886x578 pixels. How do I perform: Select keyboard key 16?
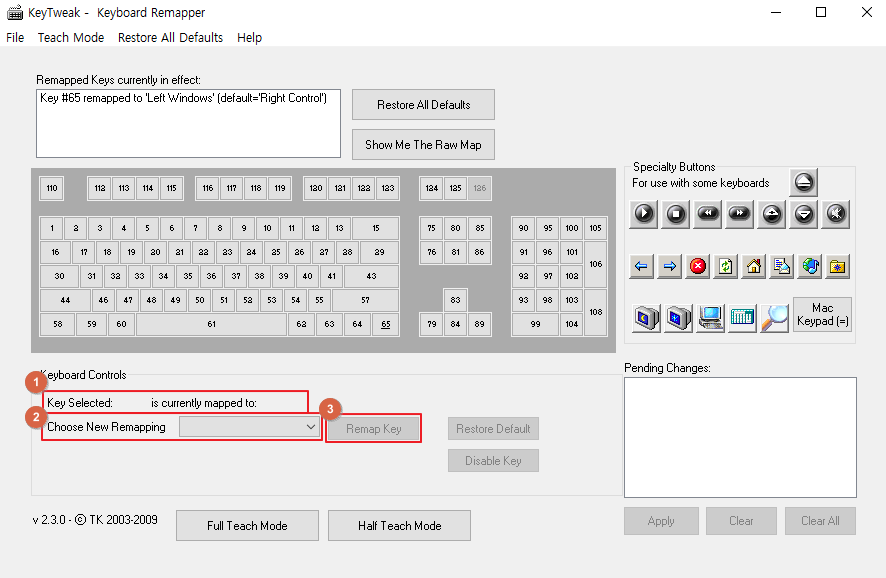(55, 252)
